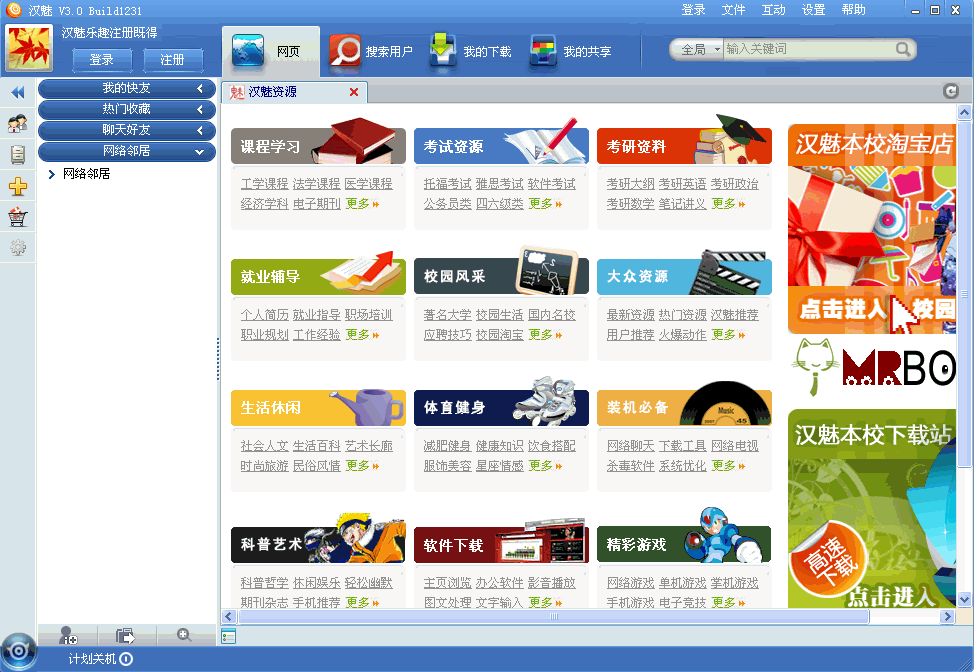The image size is (974, 672).
Task: Click the horizontal scrollbar left arrow
Action: 229,617
